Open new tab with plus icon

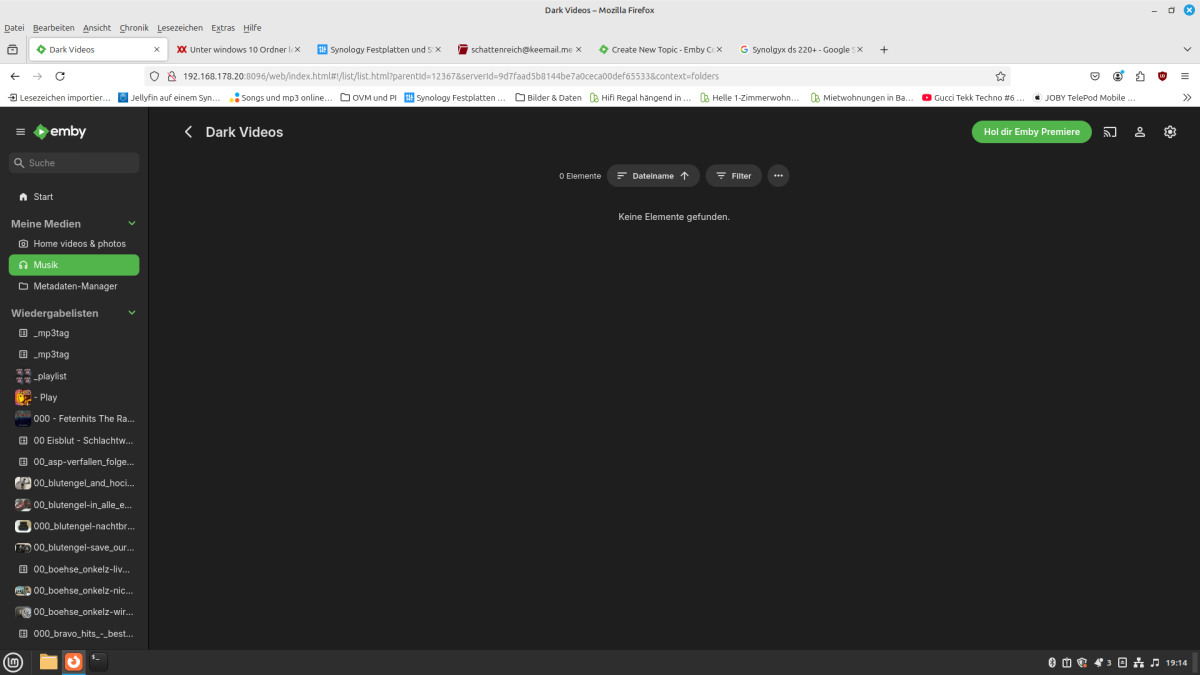pyautogui.click(x=884, y=49)
